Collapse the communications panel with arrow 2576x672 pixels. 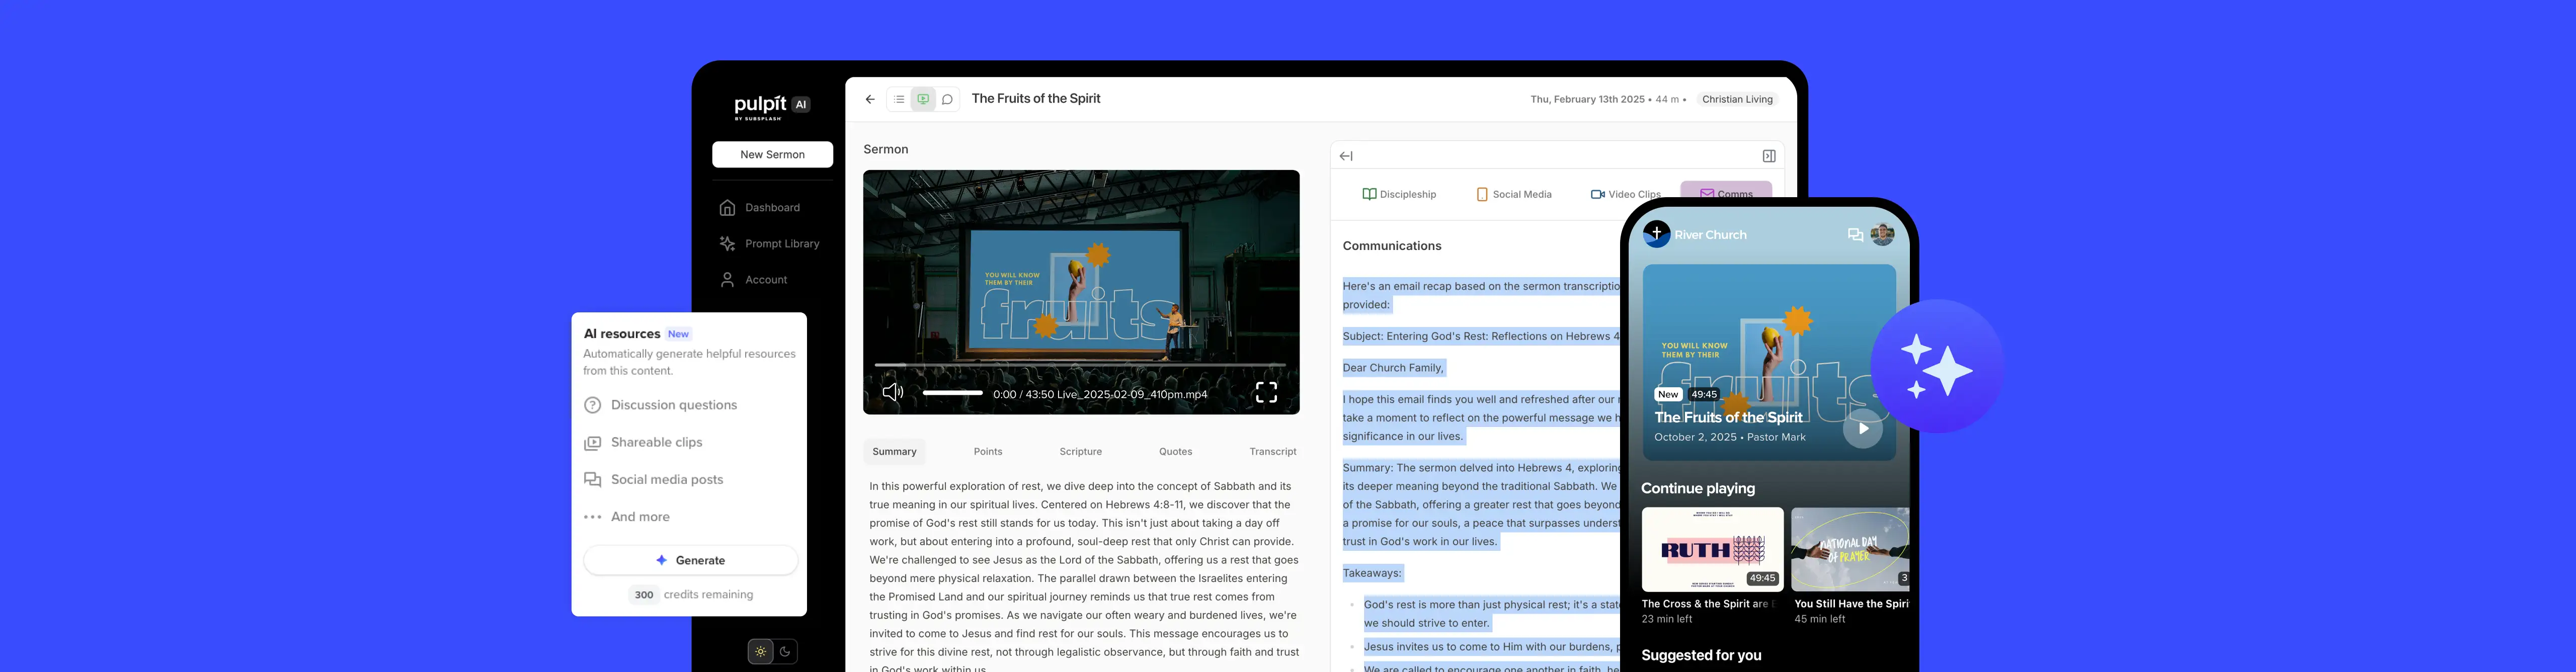click(1346, 156)
